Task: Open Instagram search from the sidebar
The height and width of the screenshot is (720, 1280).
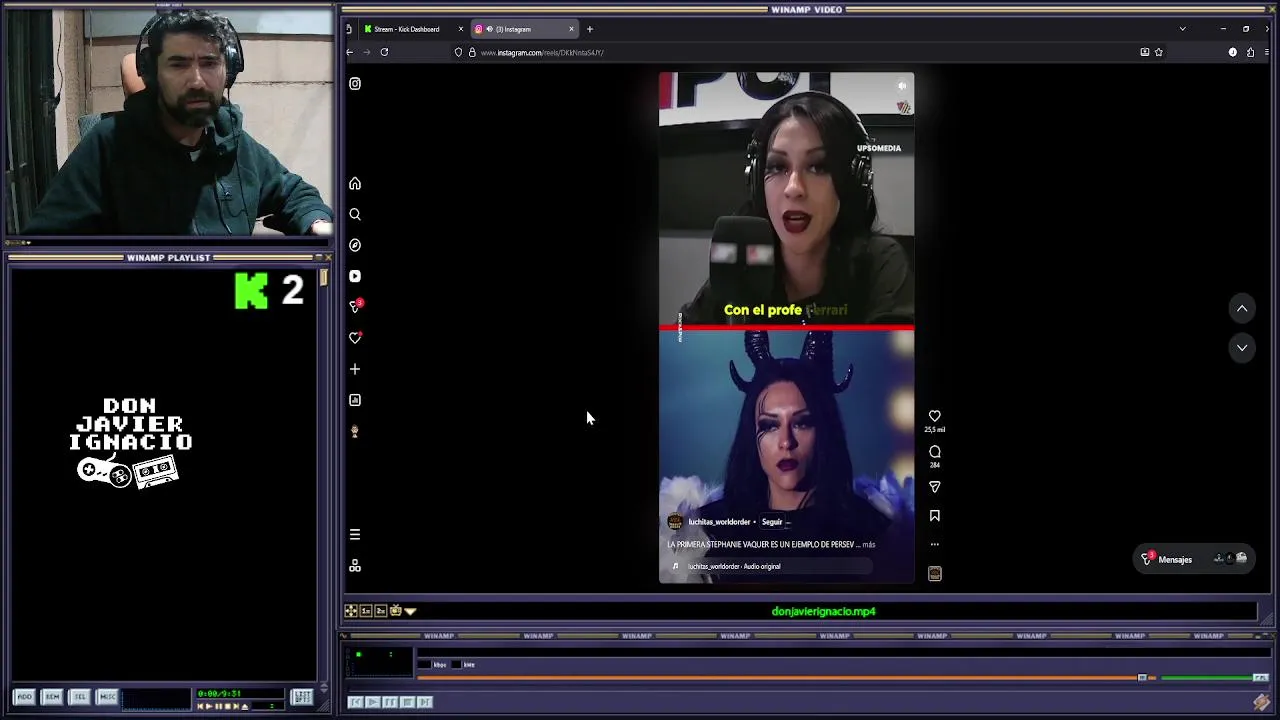Action: [x=355, y=214]
